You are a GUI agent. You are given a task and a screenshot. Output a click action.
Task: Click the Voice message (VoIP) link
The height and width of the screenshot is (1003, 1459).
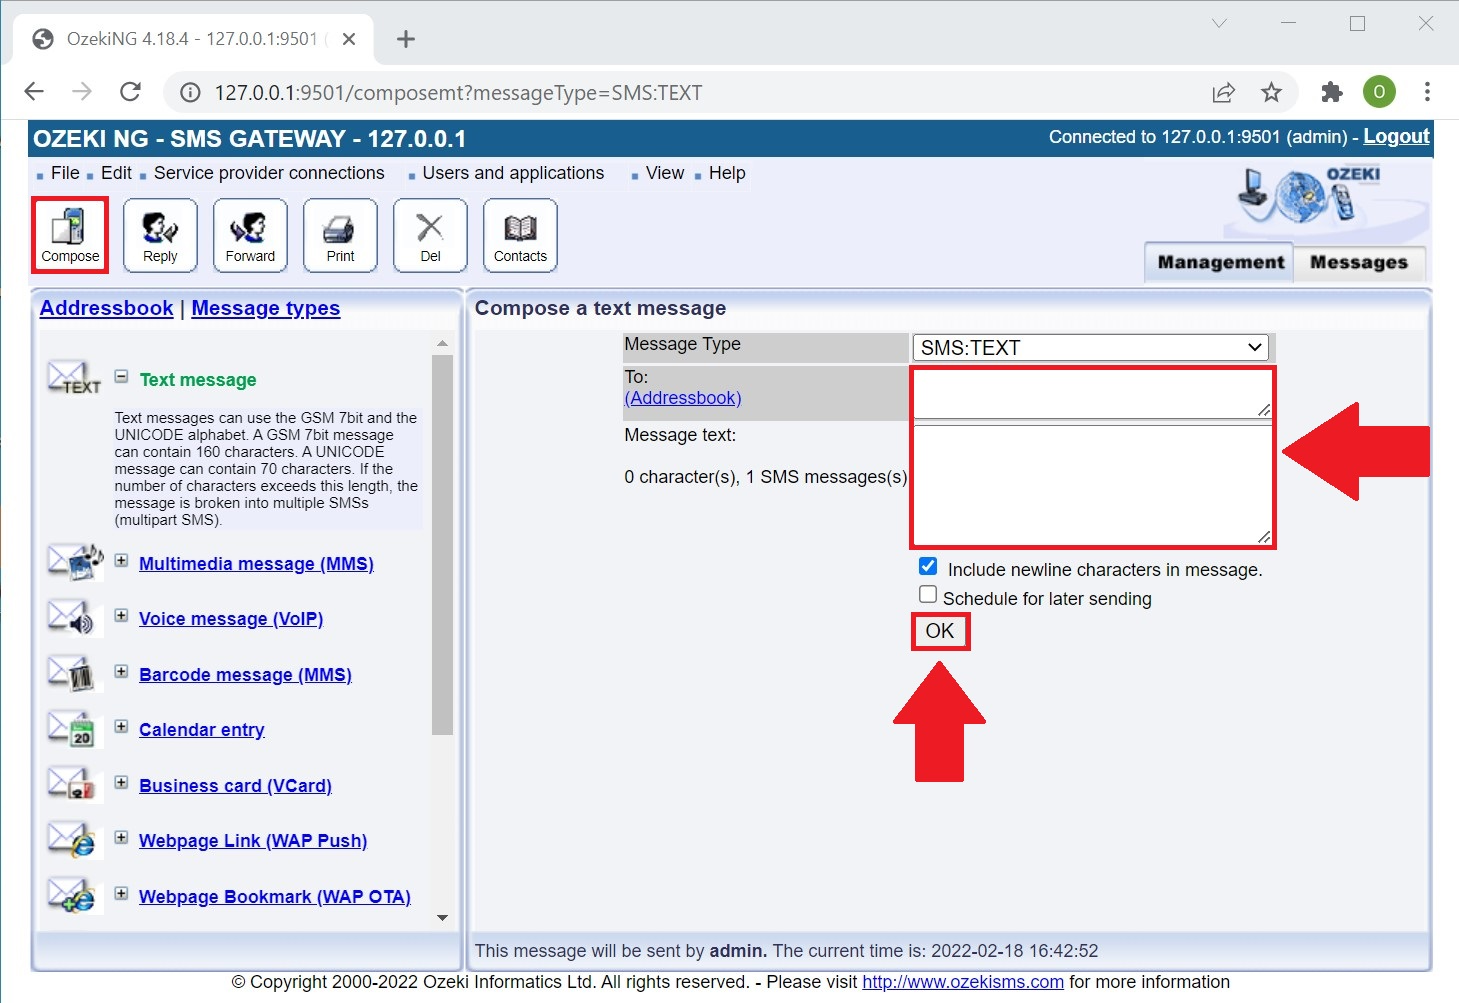pyautogui.click(x=231, y=619)
